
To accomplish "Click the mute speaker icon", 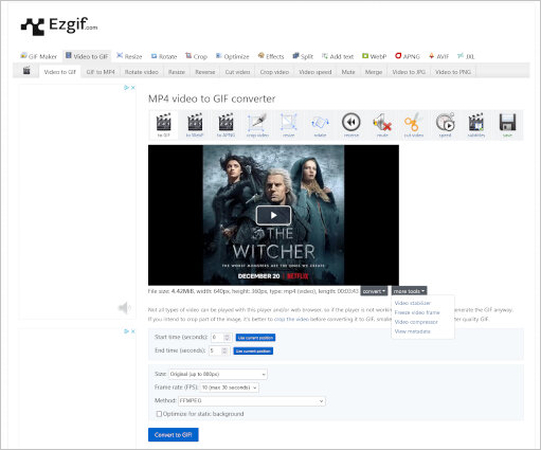I will [382, 125].
